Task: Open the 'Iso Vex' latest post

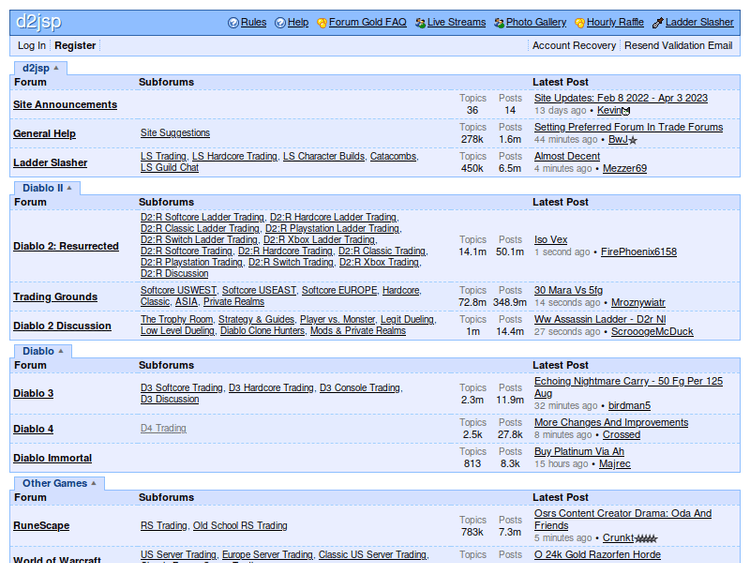Action: coord(550,240)
